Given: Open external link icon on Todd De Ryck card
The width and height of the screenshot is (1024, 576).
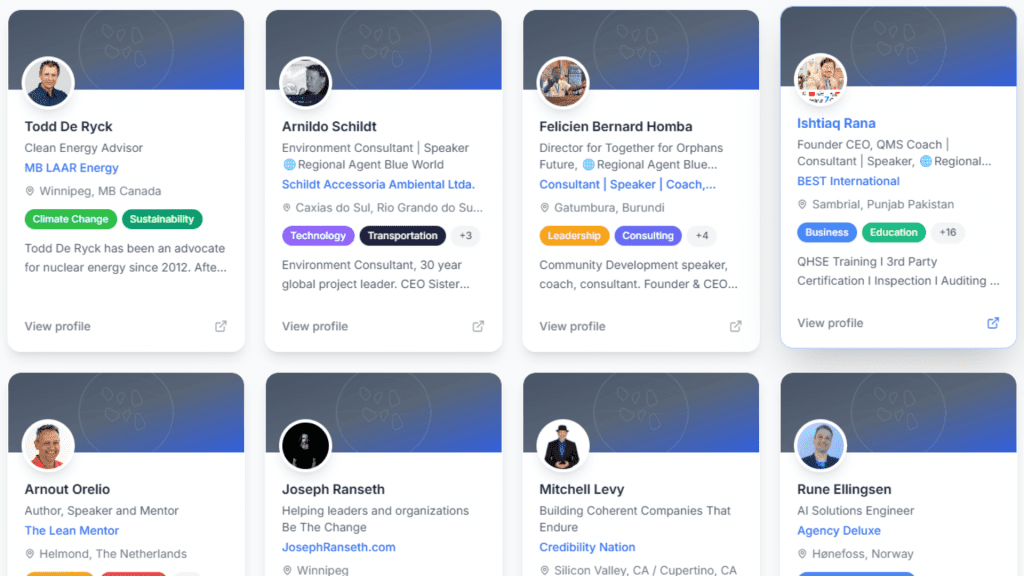Looking at the screenshot, I should pyautogui.click(x=221, y=326).
